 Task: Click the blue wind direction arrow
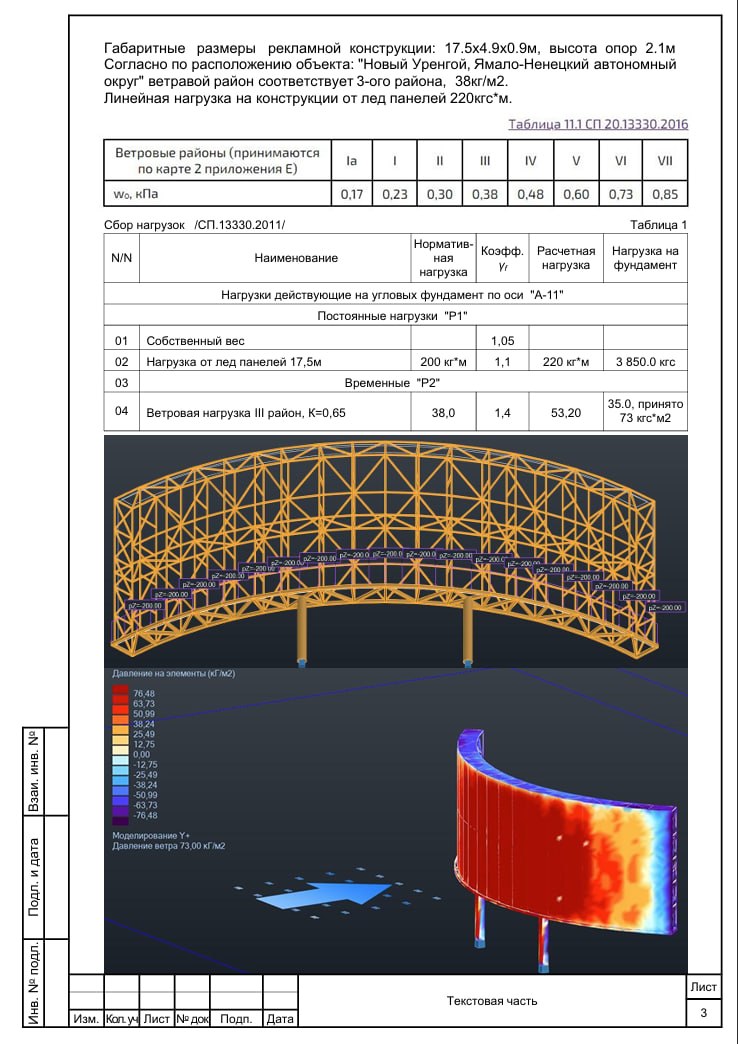coord(324,894)
